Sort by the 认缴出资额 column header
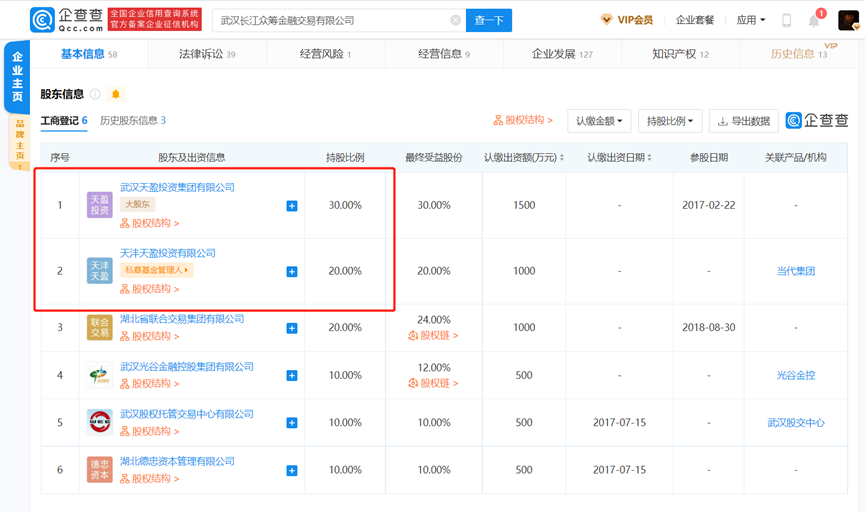The width and height of the screenshot is (865, 512). click(523, 158)
